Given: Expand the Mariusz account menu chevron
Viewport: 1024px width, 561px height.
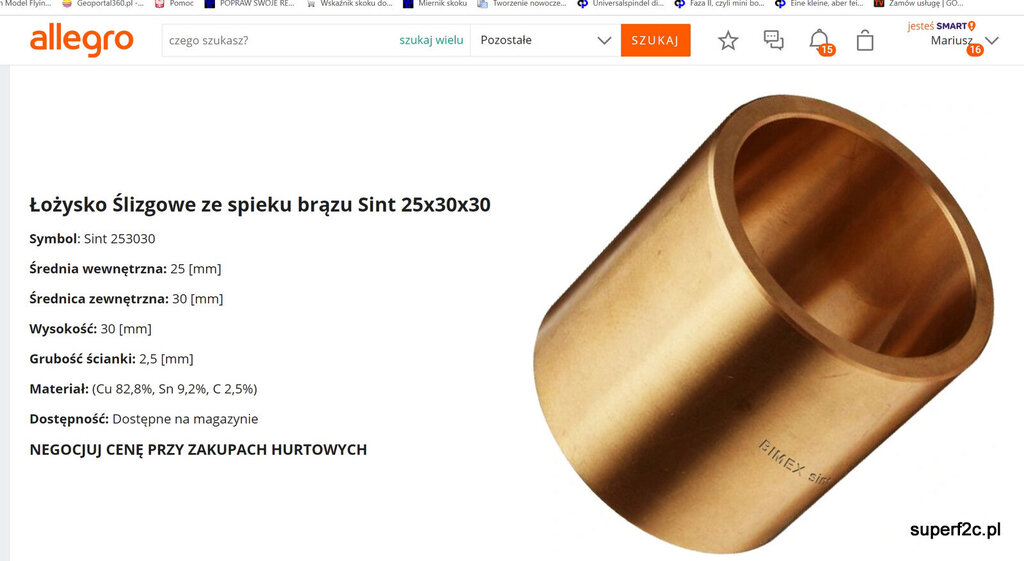Looking at the screenshot, I should pyautogui.click(x=992, y=40).
